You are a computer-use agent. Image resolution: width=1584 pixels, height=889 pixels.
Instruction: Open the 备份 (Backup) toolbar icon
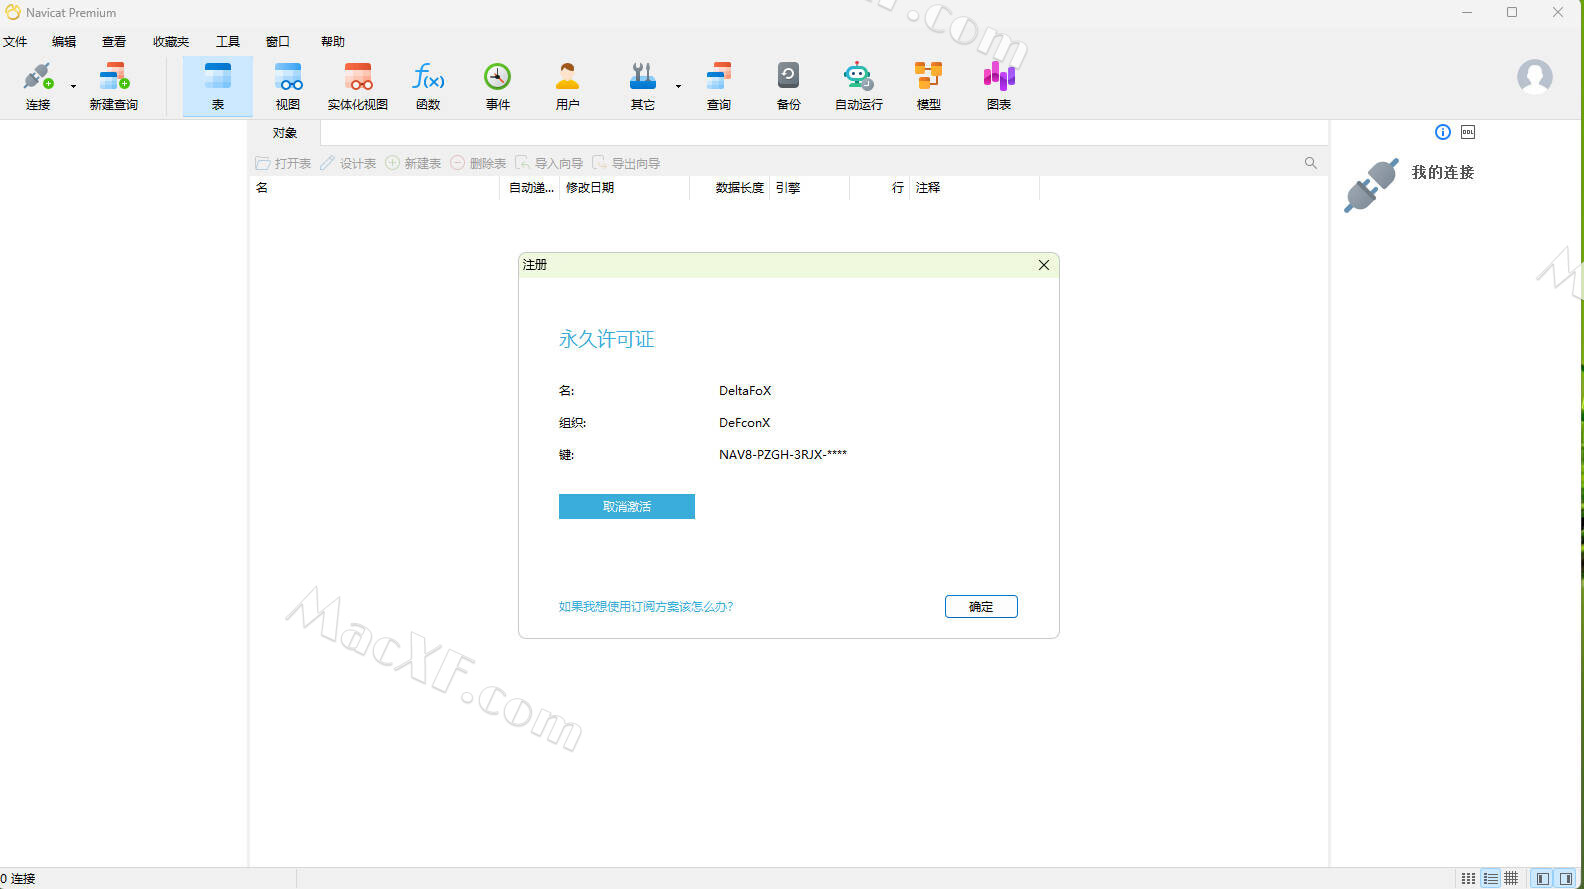789,86
